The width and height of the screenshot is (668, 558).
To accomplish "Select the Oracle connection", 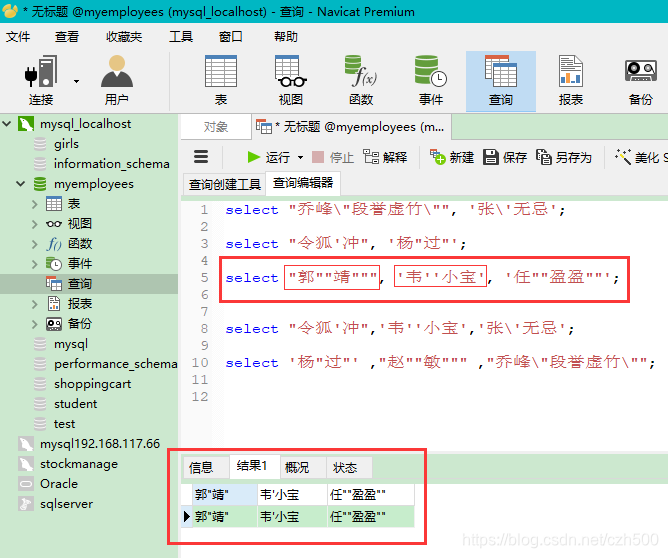I will tap(59, 484).
